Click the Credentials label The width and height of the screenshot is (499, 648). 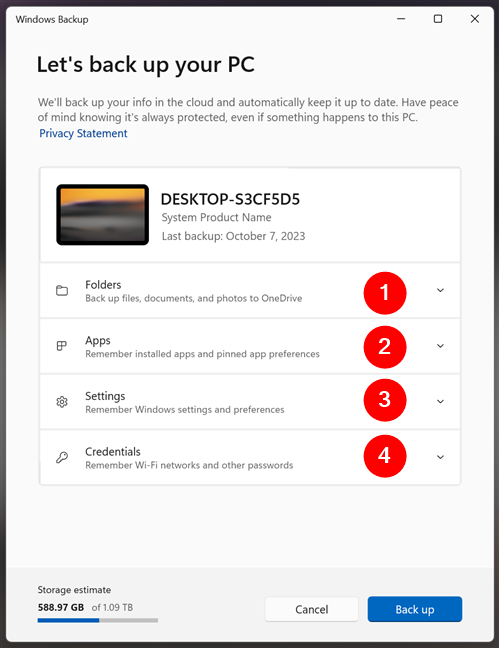[x=113, y=452]
